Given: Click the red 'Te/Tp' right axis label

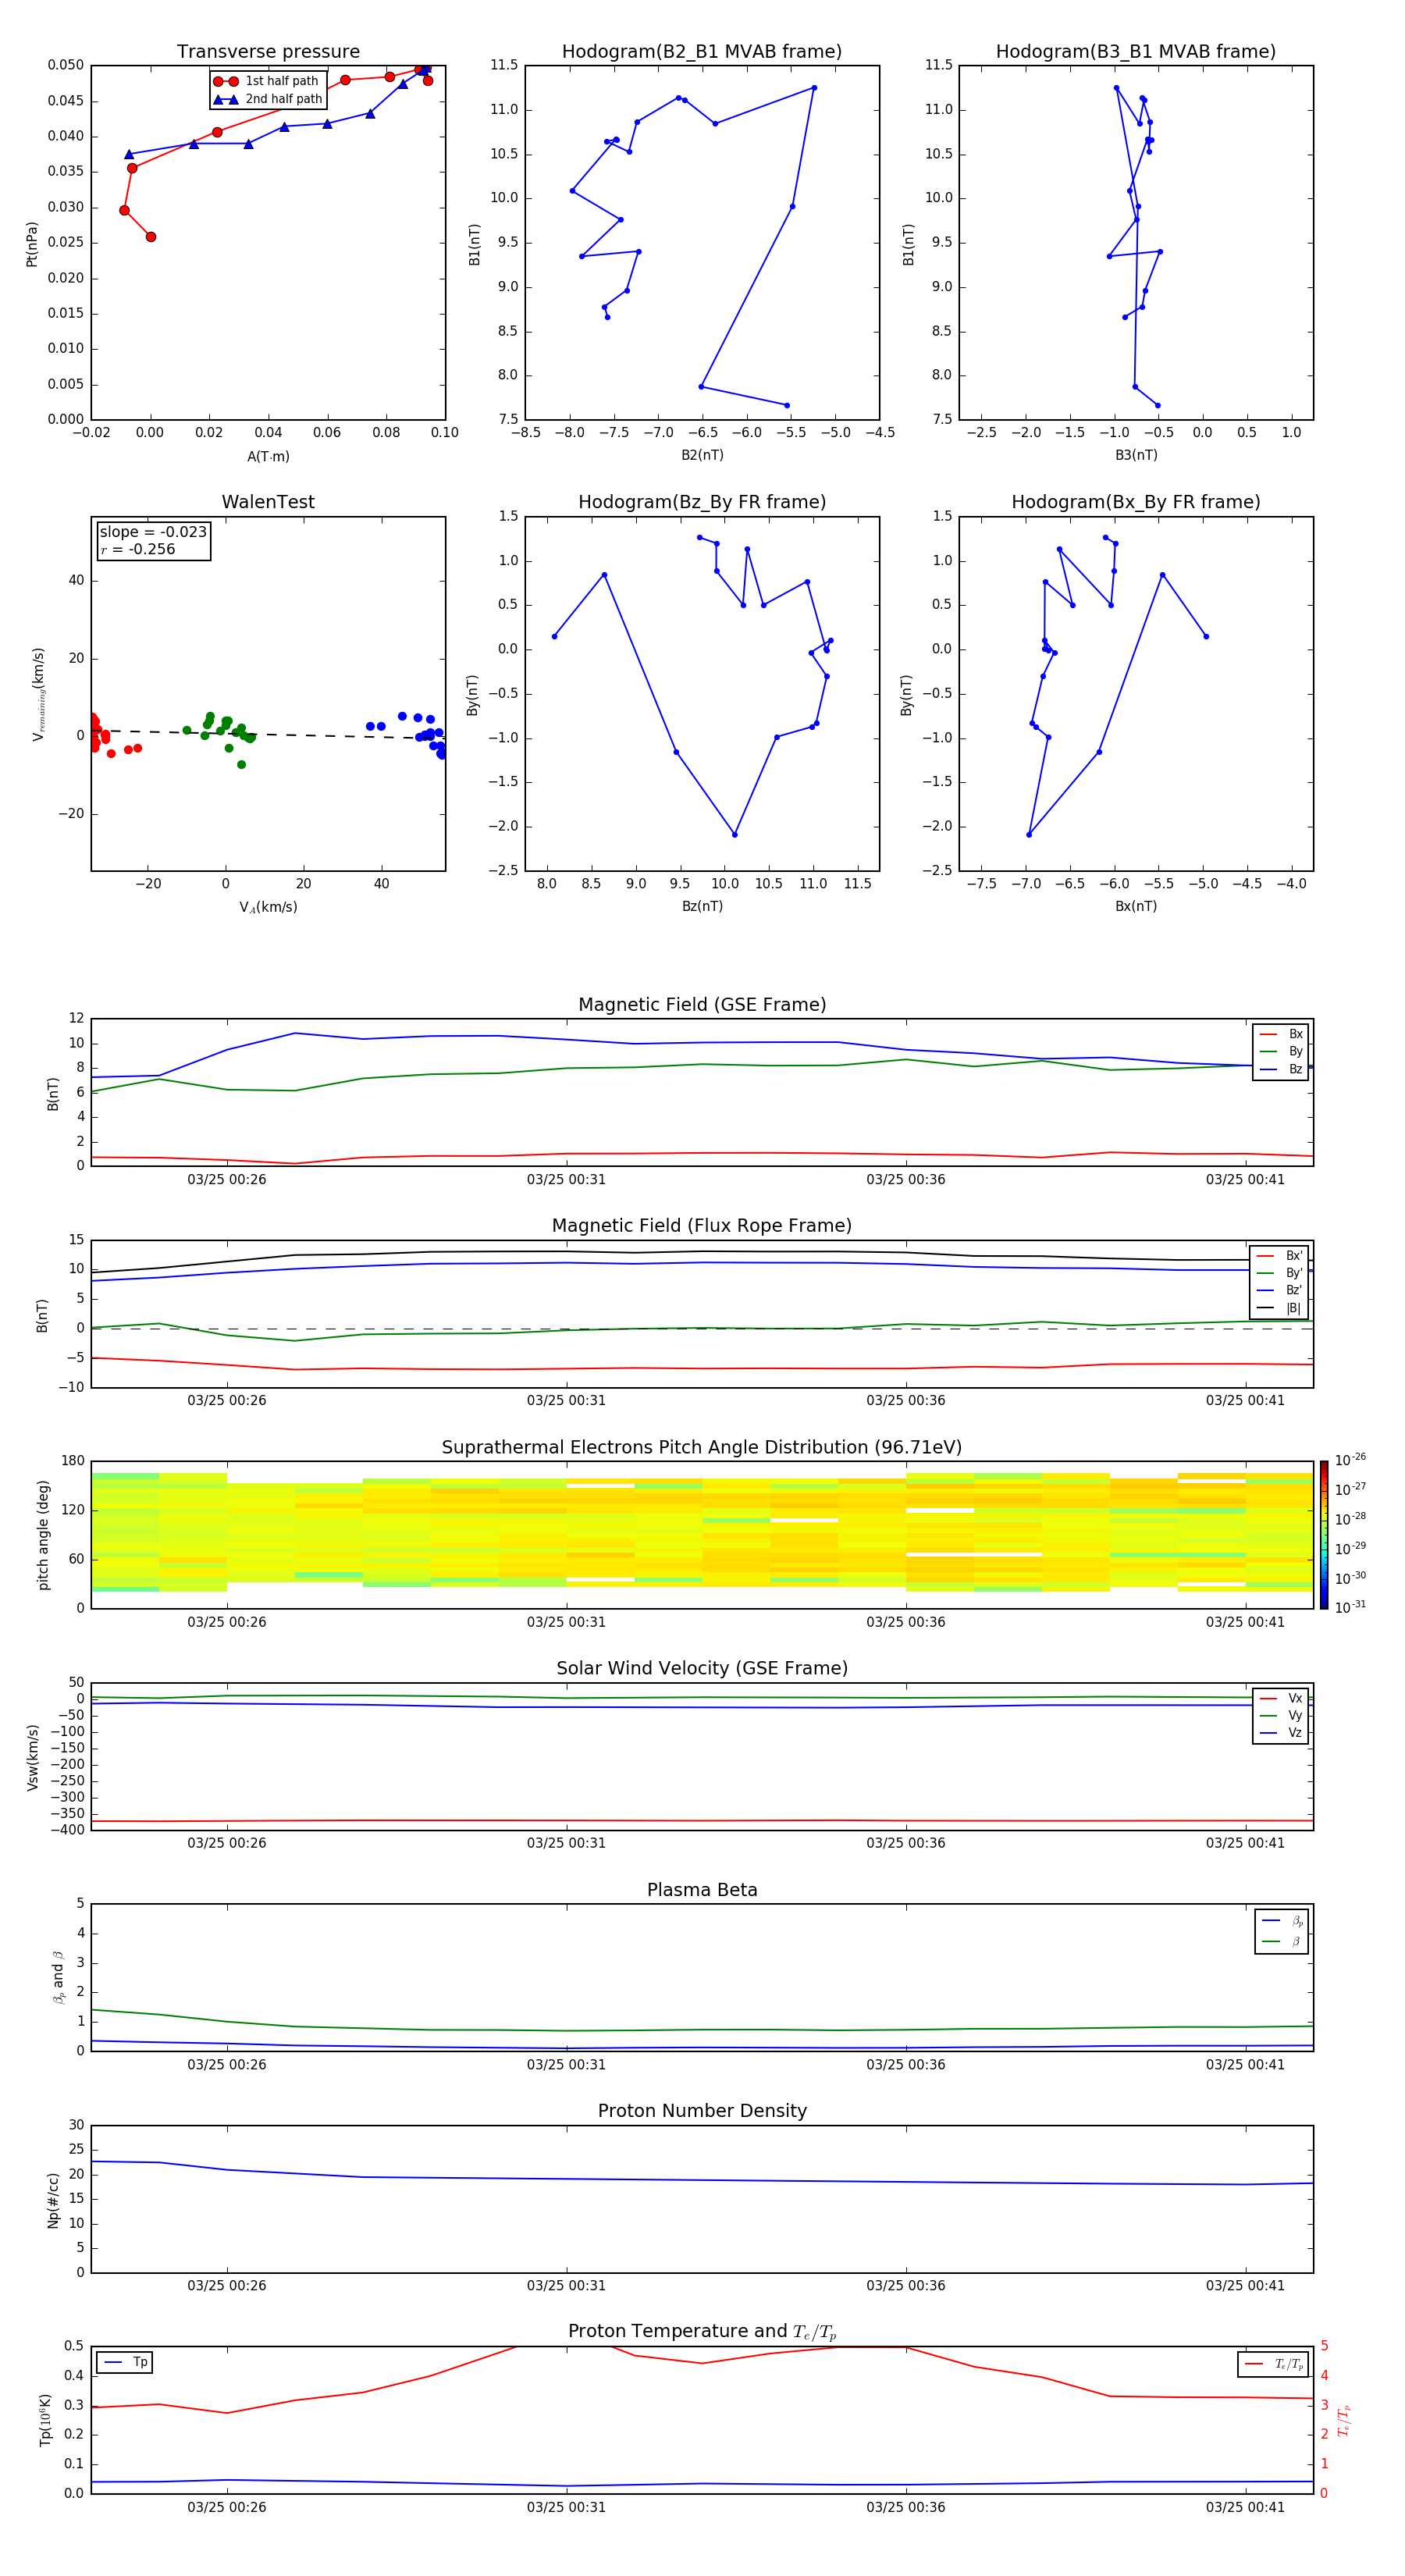Looking at the screenshot, I should coord(1344,2420).
